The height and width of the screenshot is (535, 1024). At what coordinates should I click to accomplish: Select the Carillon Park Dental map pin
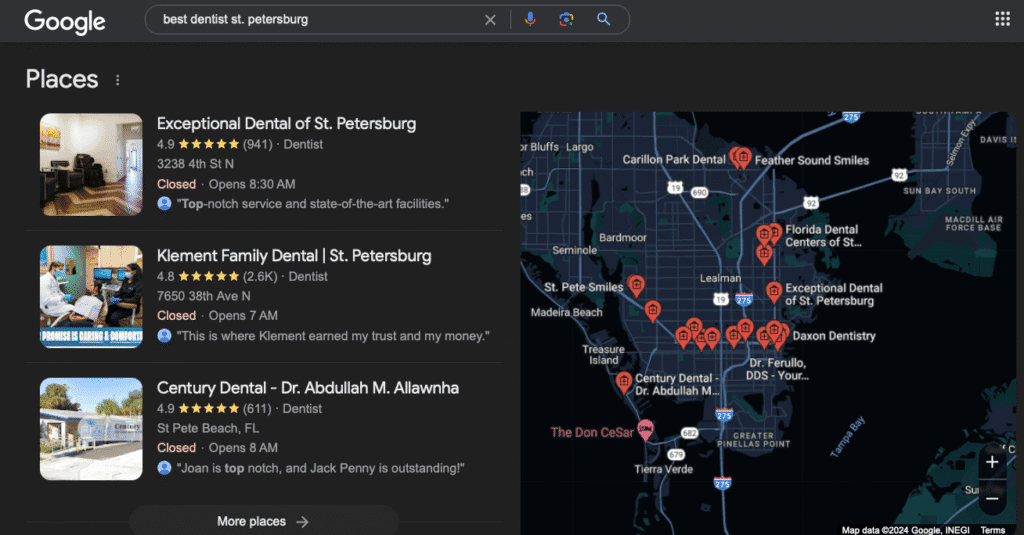(739, 157)
